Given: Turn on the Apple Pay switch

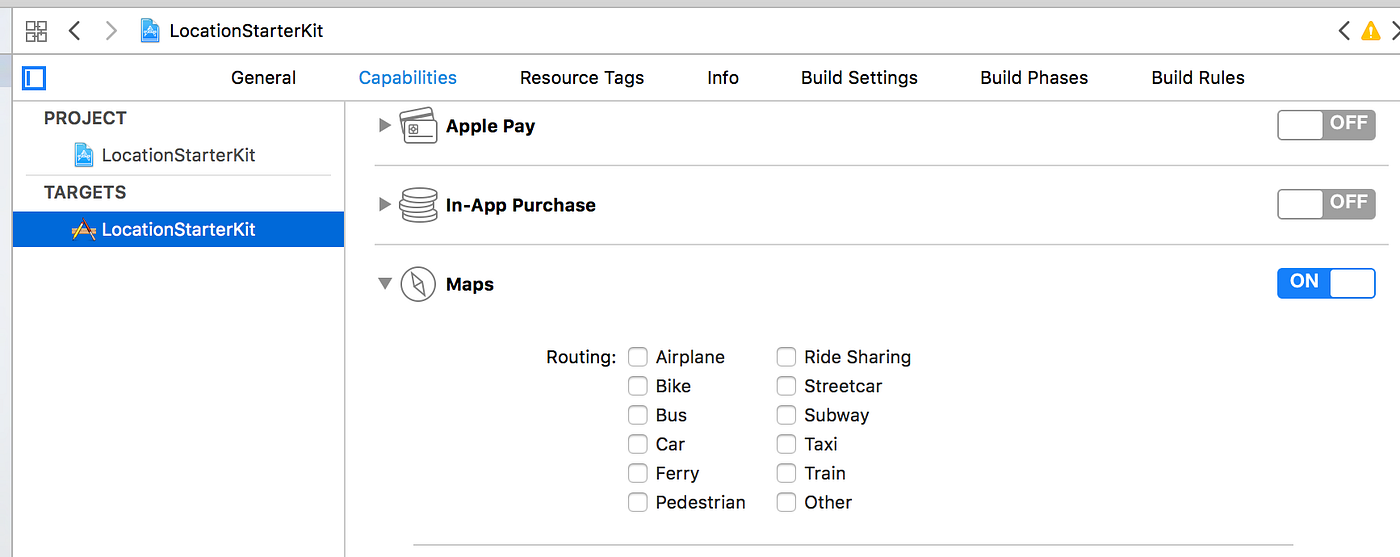Looking at the screenshot, I should 1326,125.
